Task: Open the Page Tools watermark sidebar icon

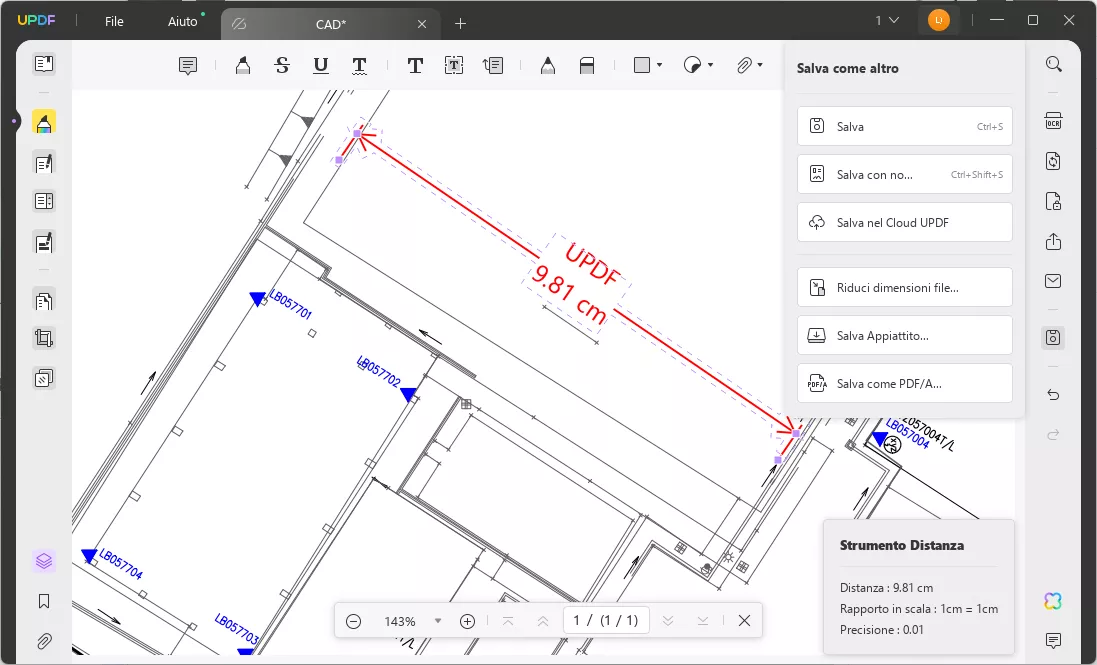Action: [43, 378]
